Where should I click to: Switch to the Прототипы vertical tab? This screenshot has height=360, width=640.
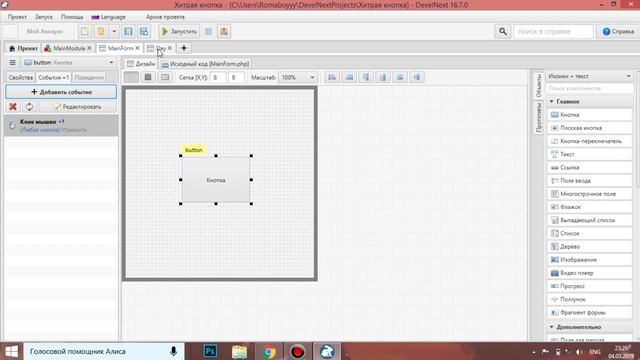[539, 118]
